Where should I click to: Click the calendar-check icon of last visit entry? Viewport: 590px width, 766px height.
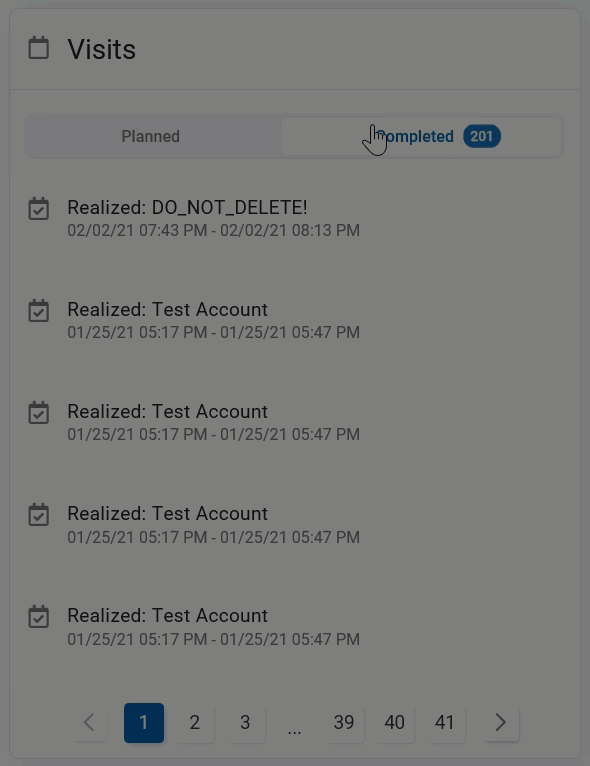click(x=39, y=617)
